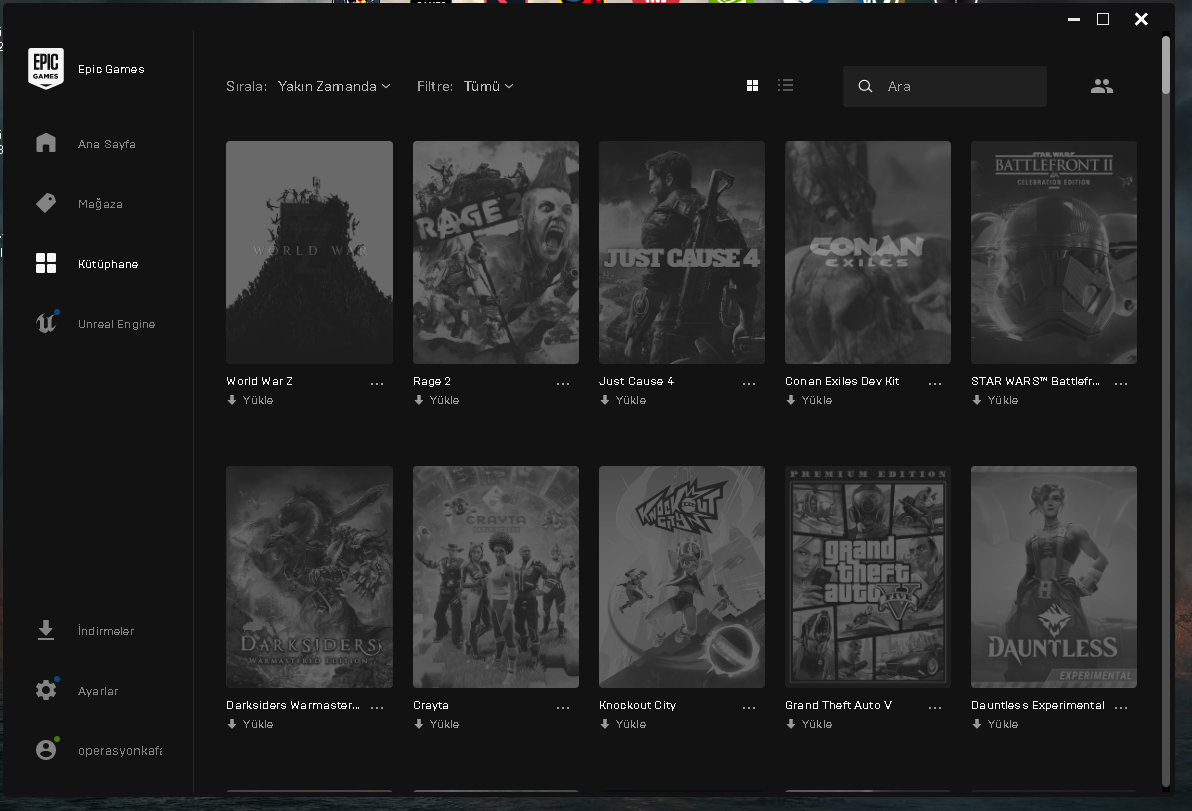Open Rage 2 three-dot options

click(x=563, y=384)
